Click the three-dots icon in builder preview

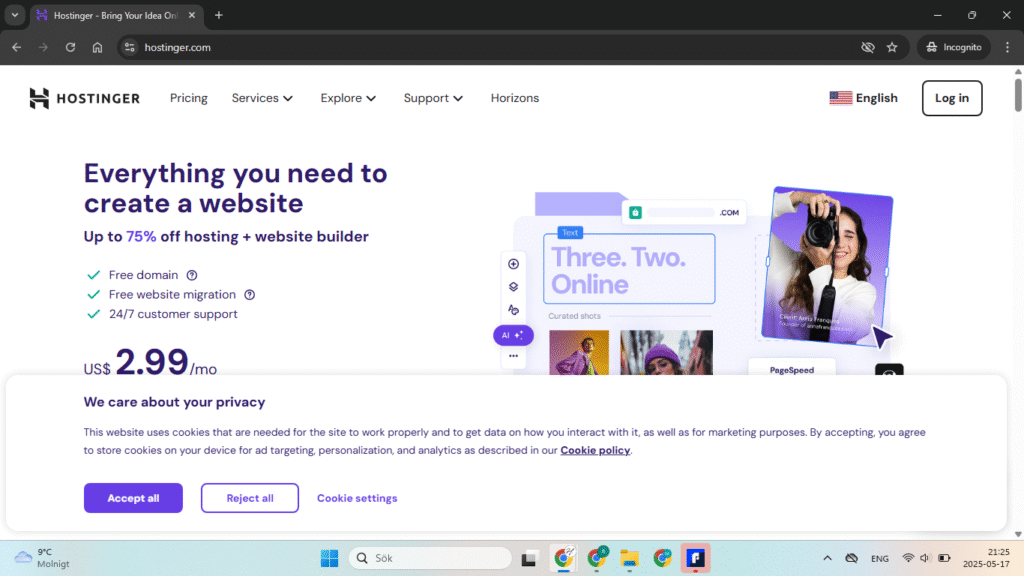[513, 356]
